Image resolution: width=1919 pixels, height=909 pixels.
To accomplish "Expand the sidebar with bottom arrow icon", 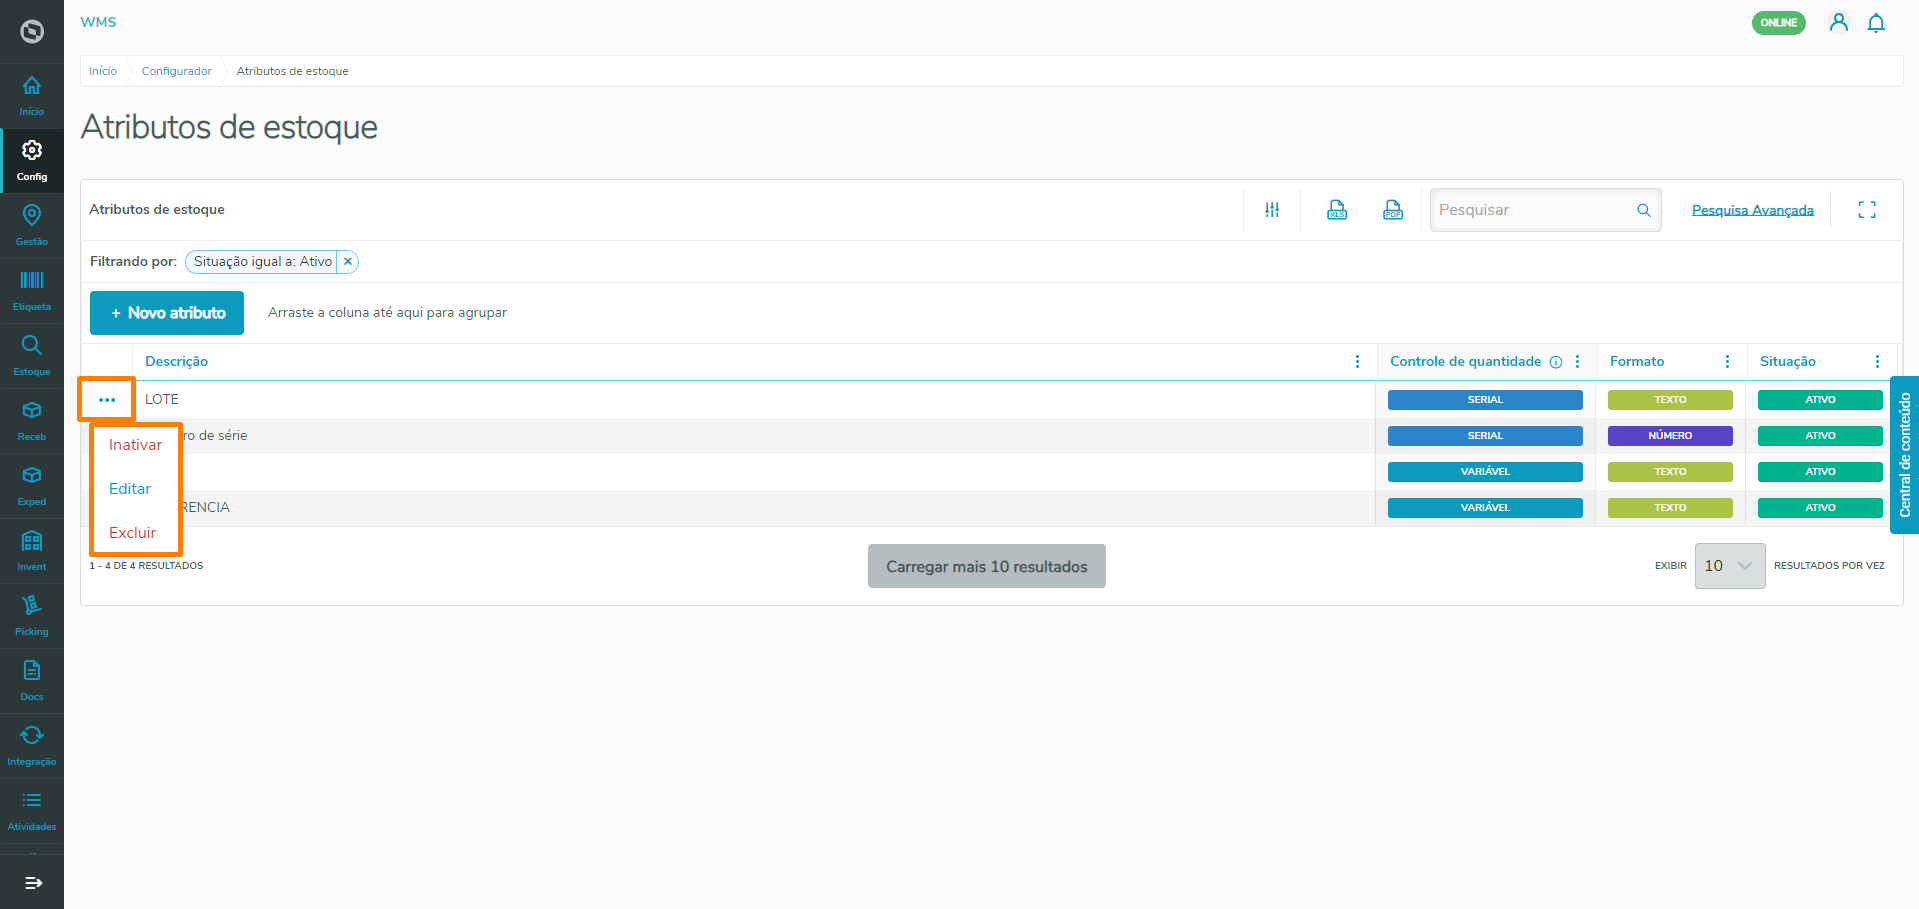I will 33,883.
